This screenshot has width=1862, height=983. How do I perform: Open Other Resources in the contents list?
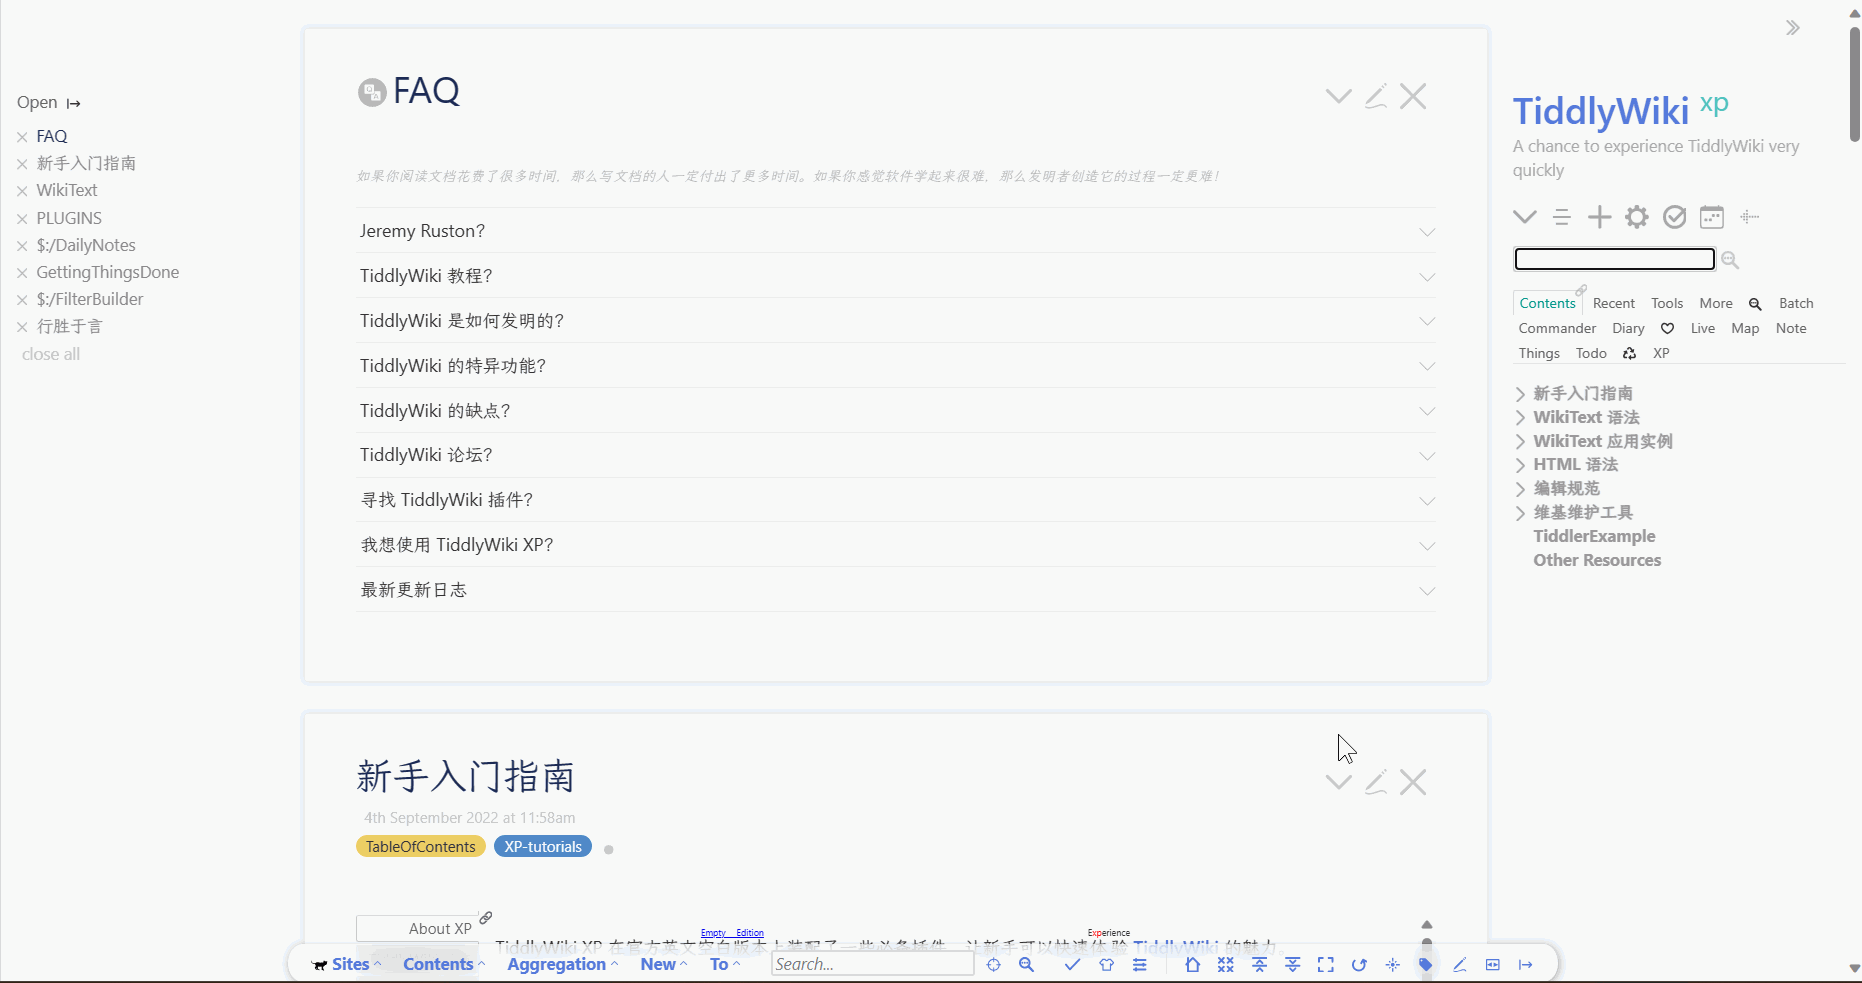point(1597,561)
